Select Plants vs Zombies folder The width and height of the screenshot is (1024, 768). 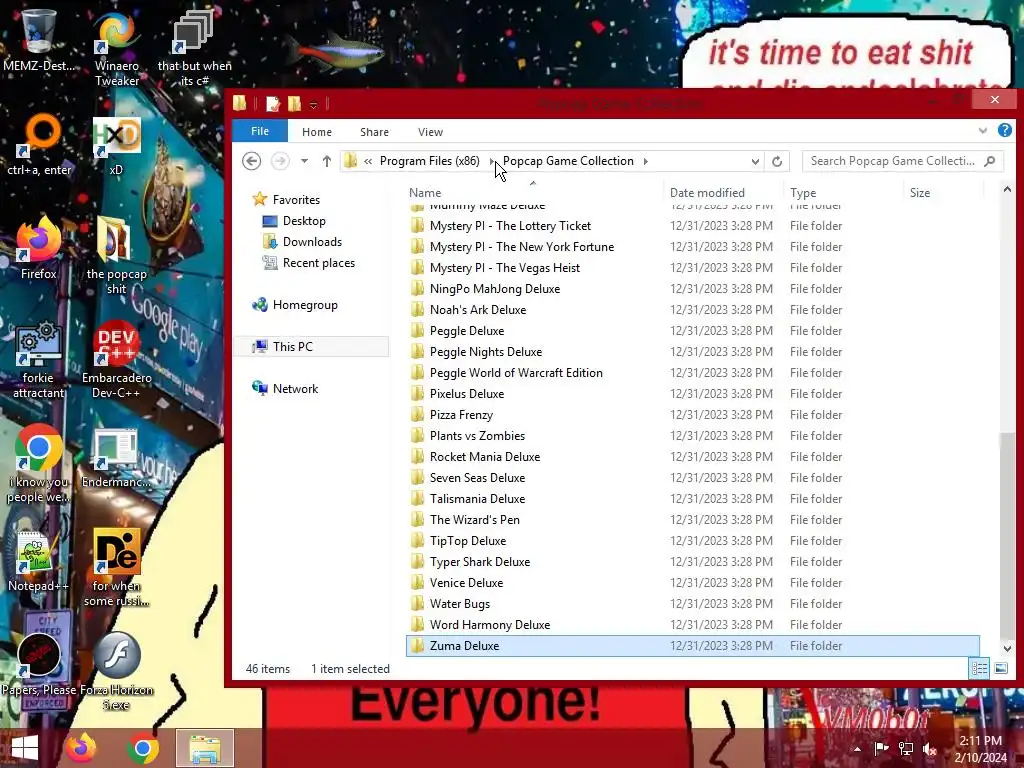coord(477,436)
